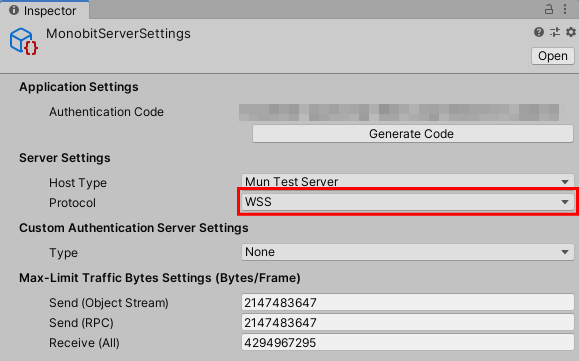Viewport: 579px width, 361px height.
Task: Open the Inspector three-dot options menu
Action: tap(565, 9)
